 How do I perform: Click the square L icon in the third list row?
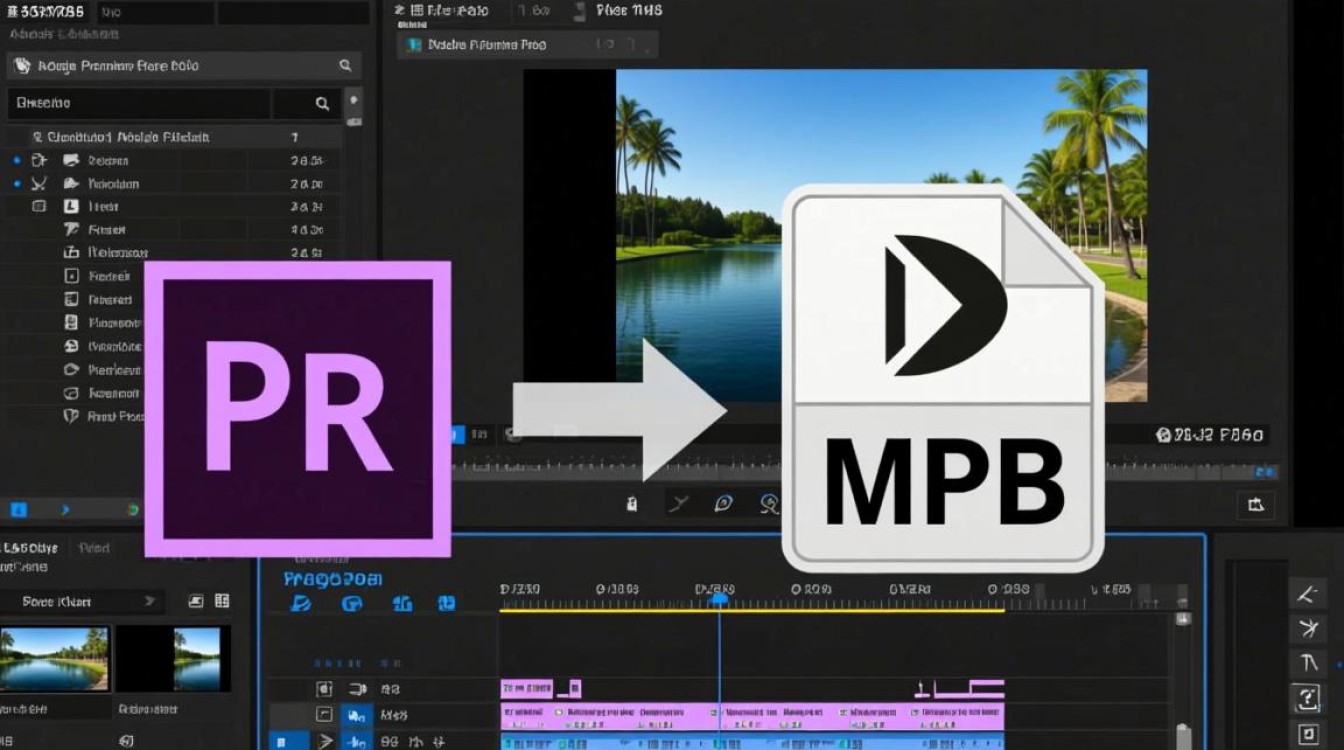71,206
